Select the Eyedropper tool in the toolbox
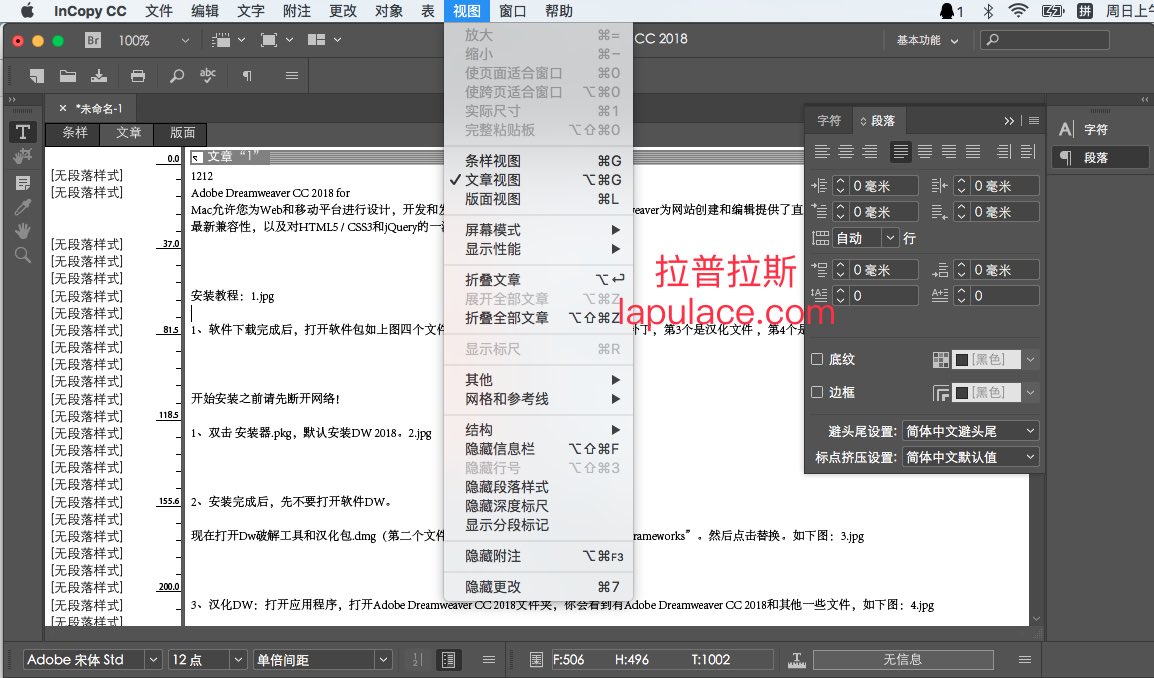The height and width of the screenshot is (678, 1154). click(x=23, y=207)
